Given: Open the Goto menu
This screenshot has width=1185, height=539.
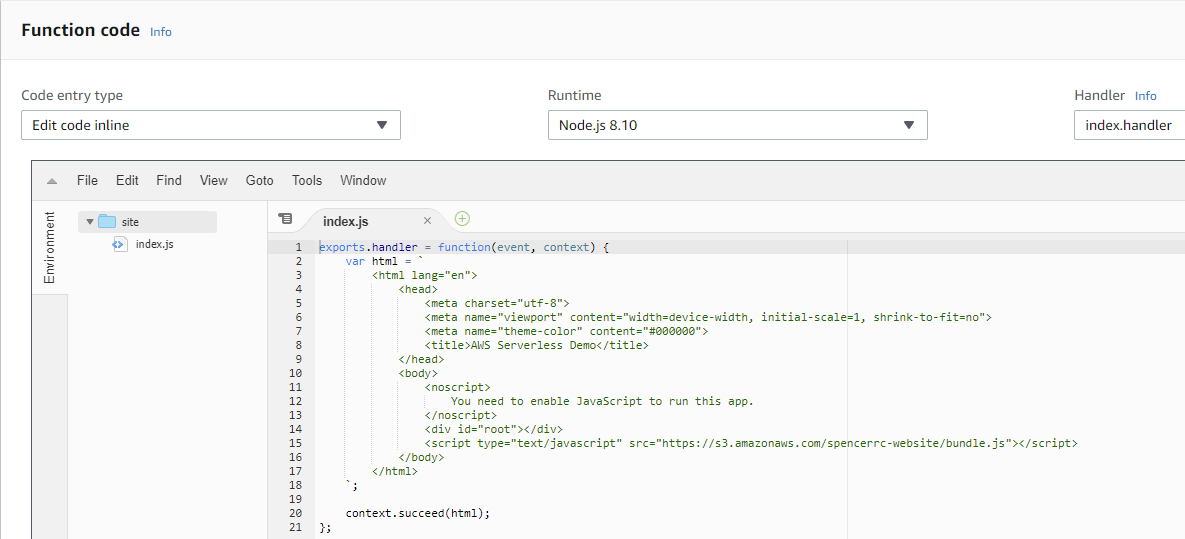Looking at the screenshot, I should 260,181.
